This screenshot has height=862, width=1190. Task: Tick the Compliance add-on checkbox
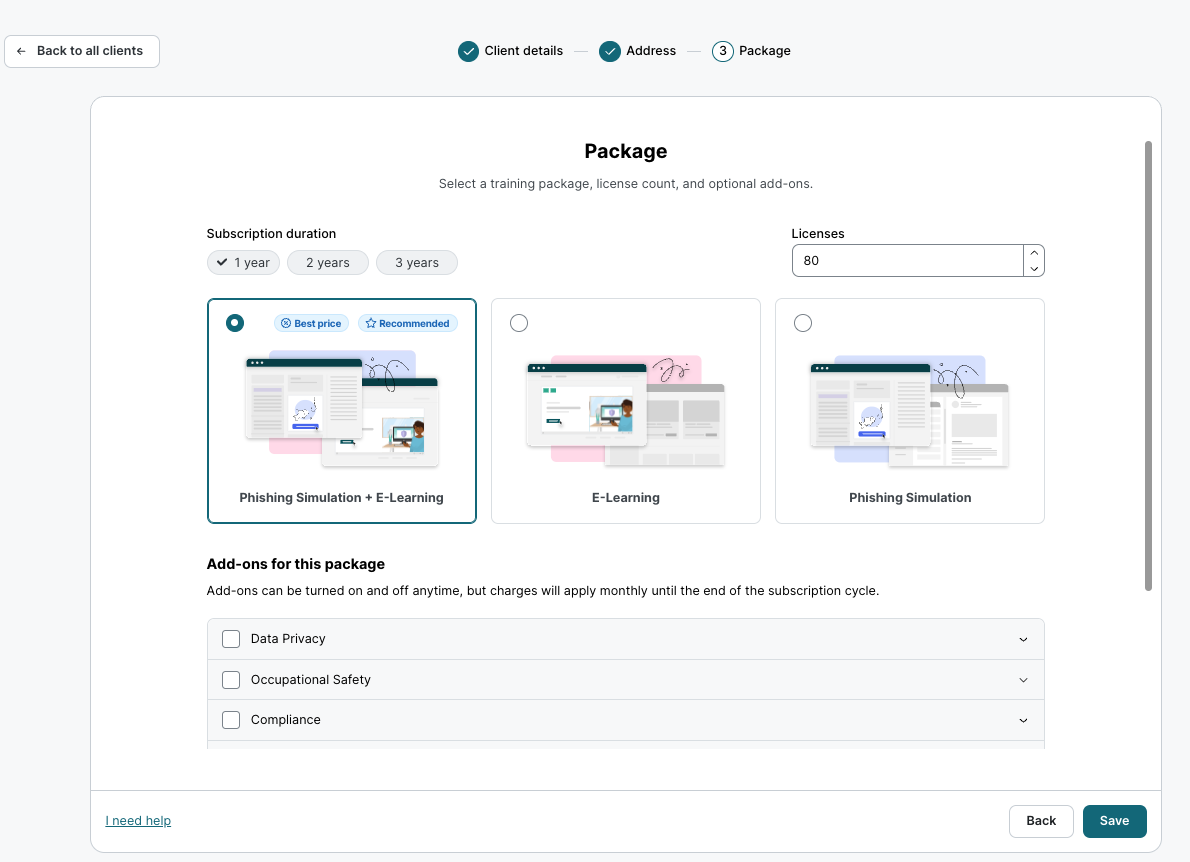[x=231, y=720]
